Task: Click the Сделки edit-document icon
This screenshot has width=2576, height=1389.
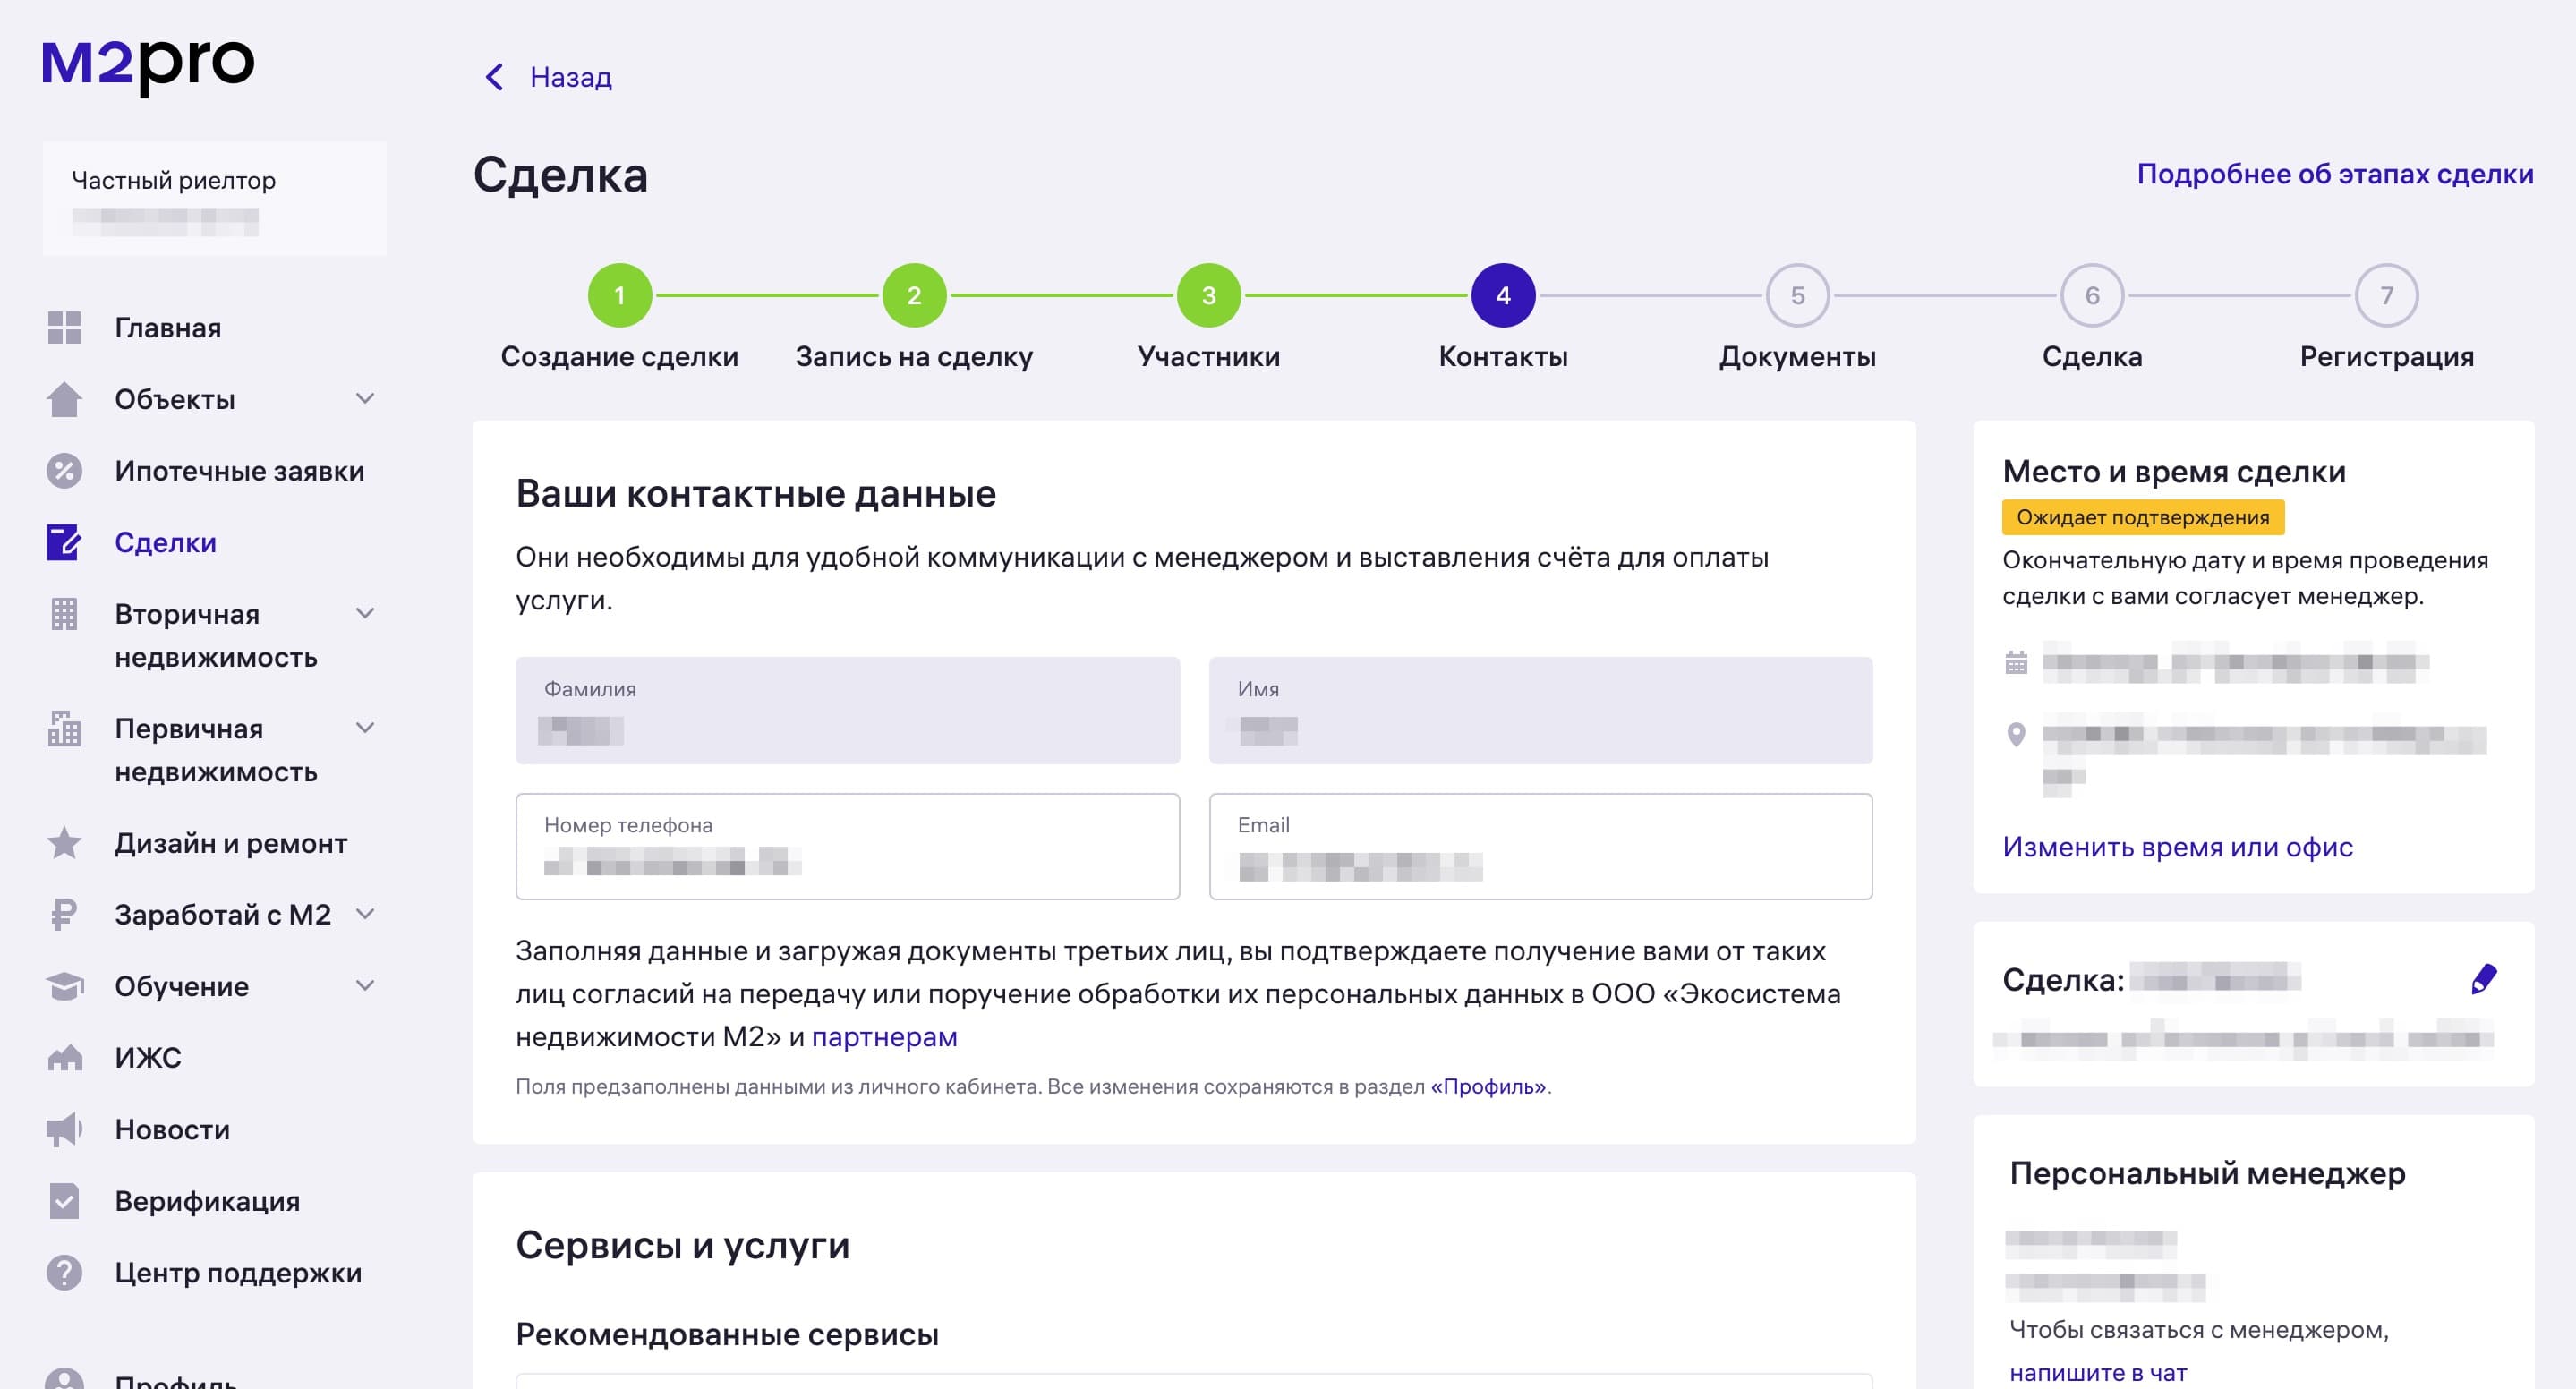Action: coord(64,542)
